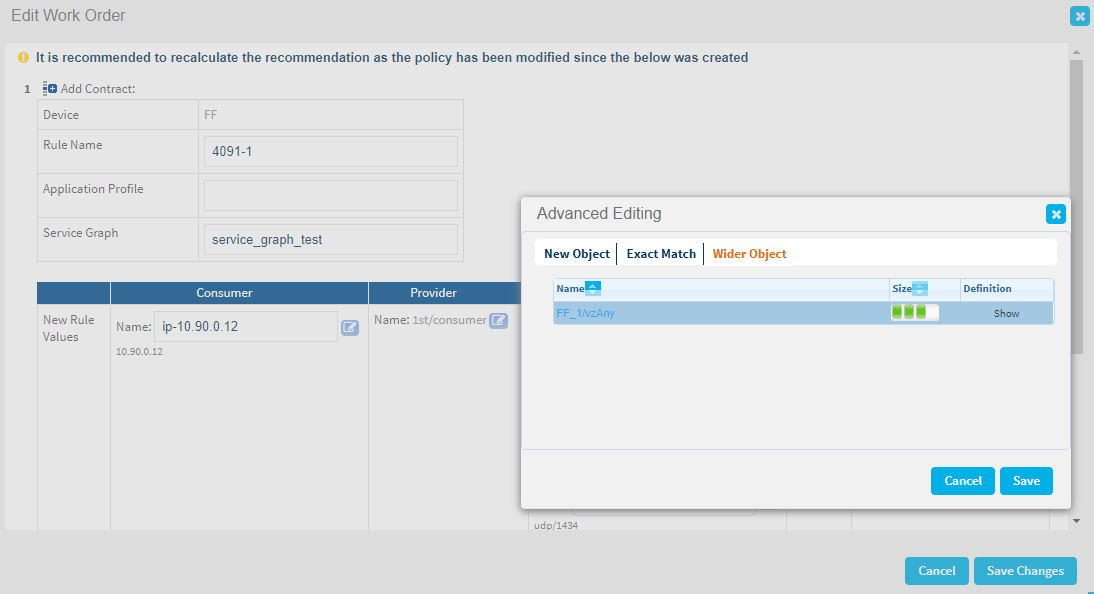
Task: Sort objects by the Size column arrow
Action: [x=920, y=289]
